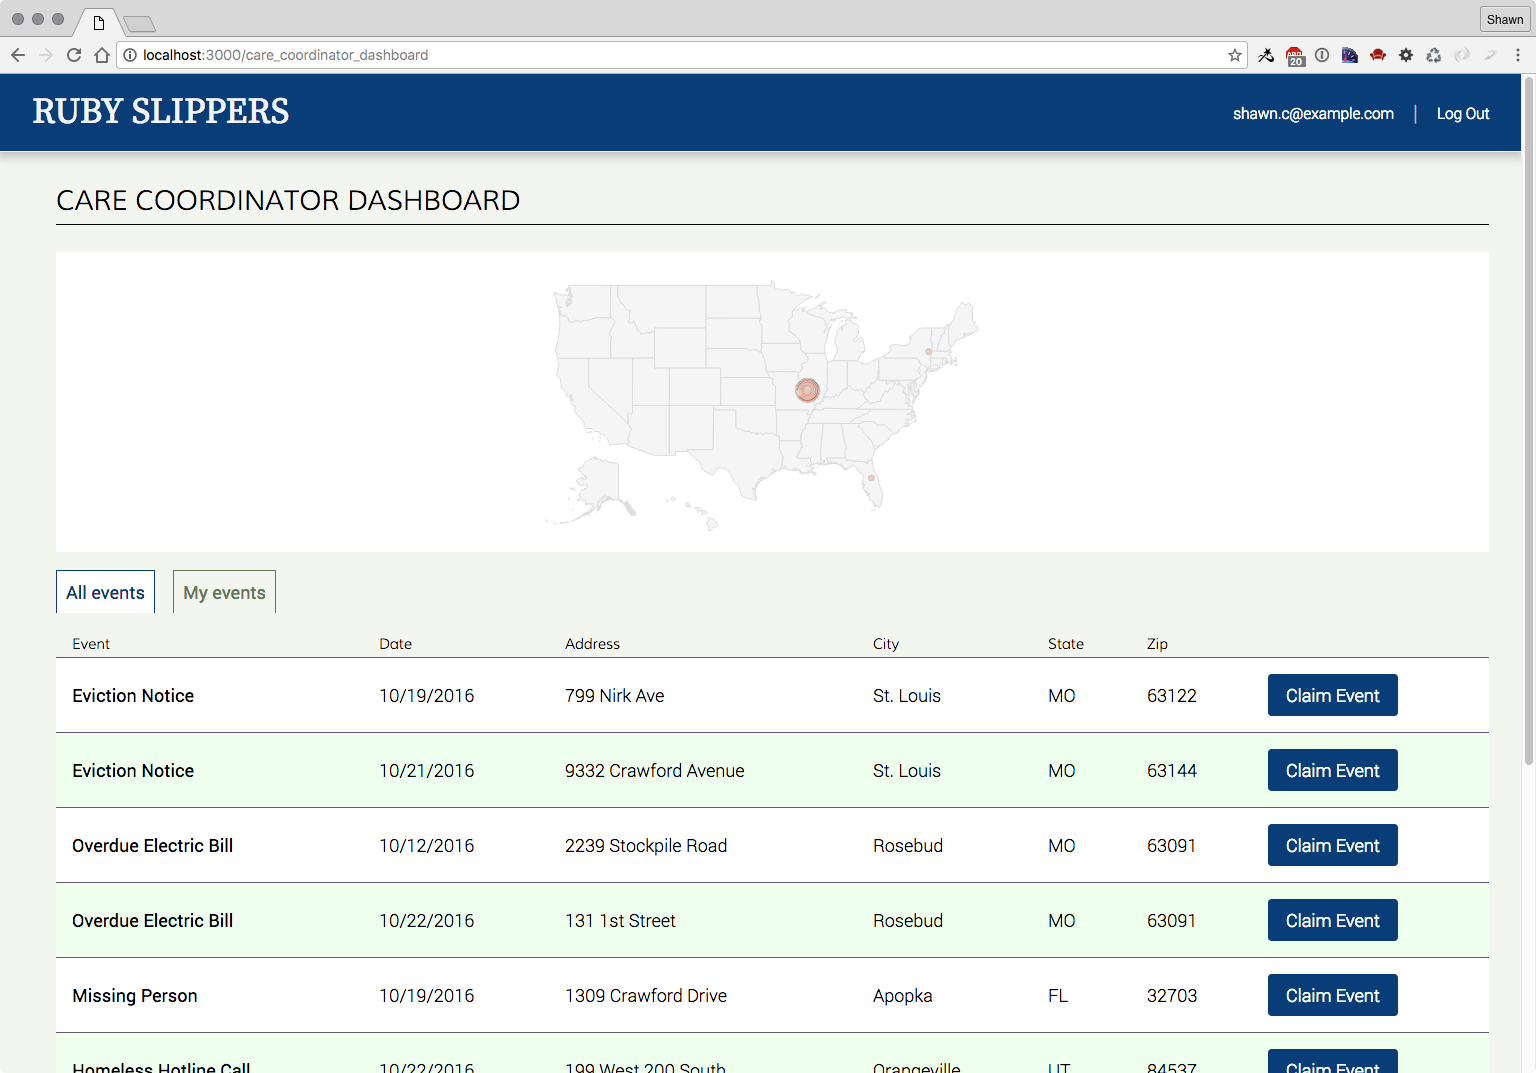Click the recycle arrows extension icon
Screen dimensions: 1536x1073
(1434, 55)
